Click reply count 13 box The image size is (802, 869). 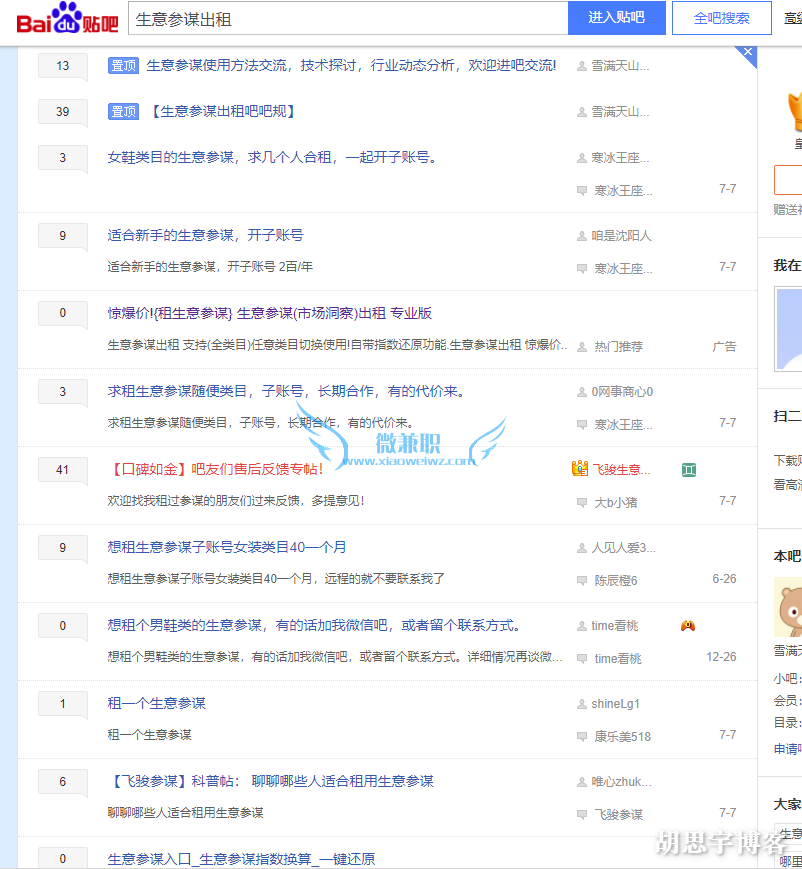(x=63, y=65)
